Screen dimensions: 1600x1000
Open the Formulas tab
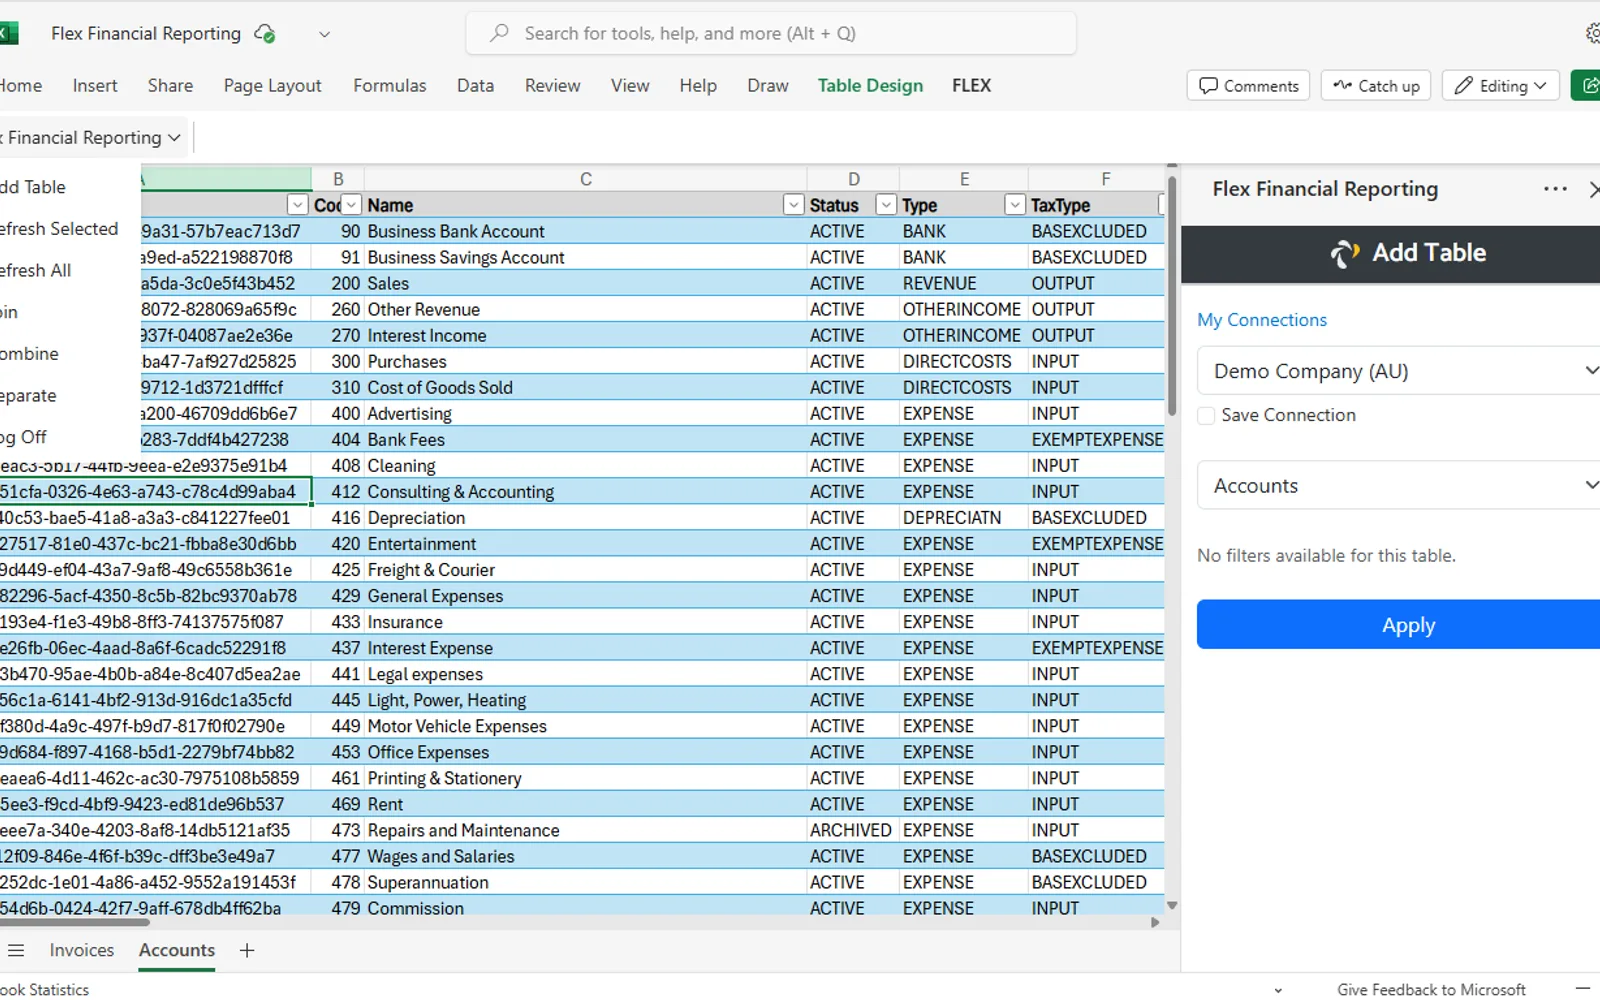tap(389, 85)
